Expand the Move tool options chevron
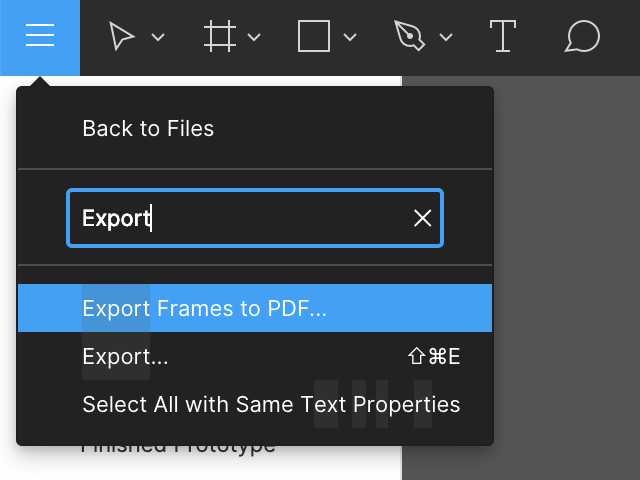Screen dimensions: 640x480 [x=158, y=38]
